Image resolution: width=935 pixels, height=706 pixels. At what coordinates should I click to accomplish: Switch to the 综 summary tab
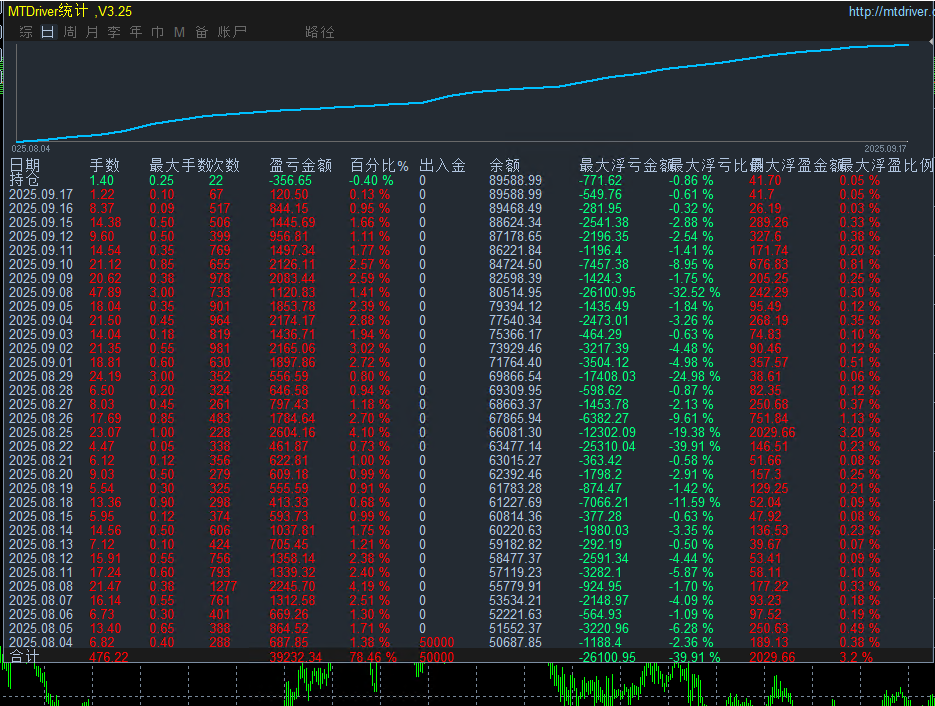[x=26, y=32]
